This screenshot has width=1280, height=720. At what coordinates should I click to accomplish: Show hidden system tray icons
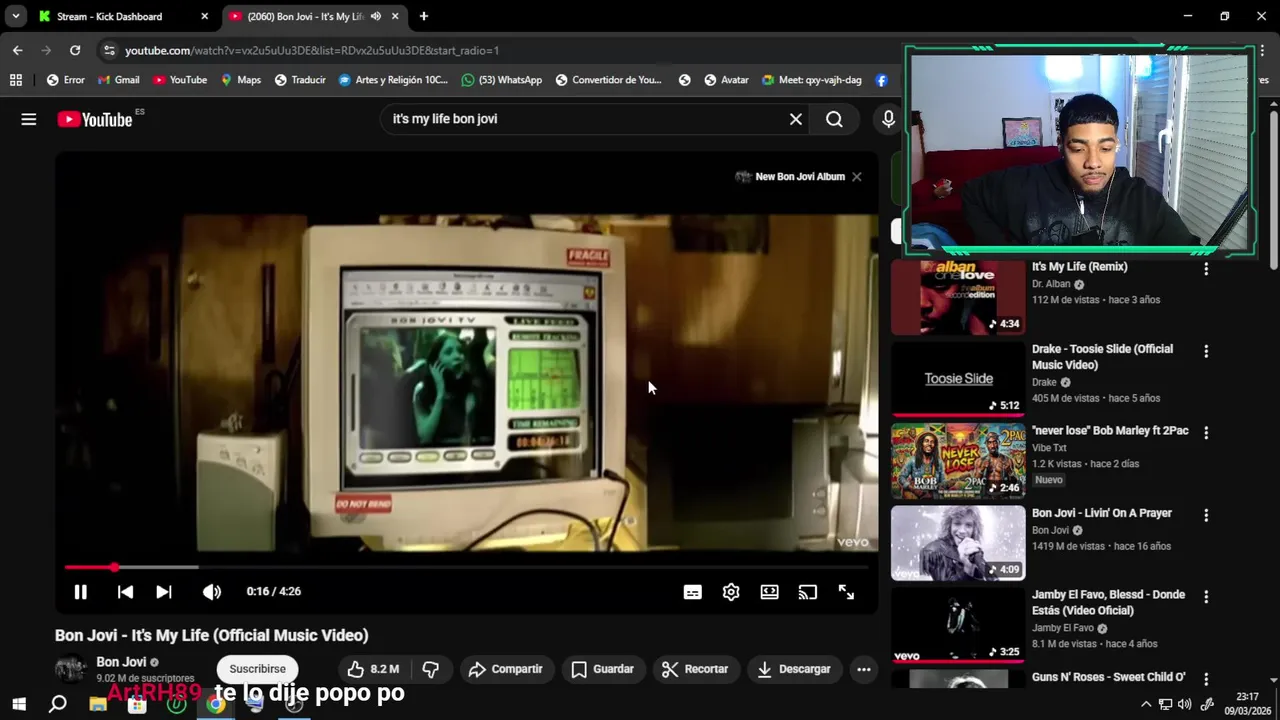1146,704
